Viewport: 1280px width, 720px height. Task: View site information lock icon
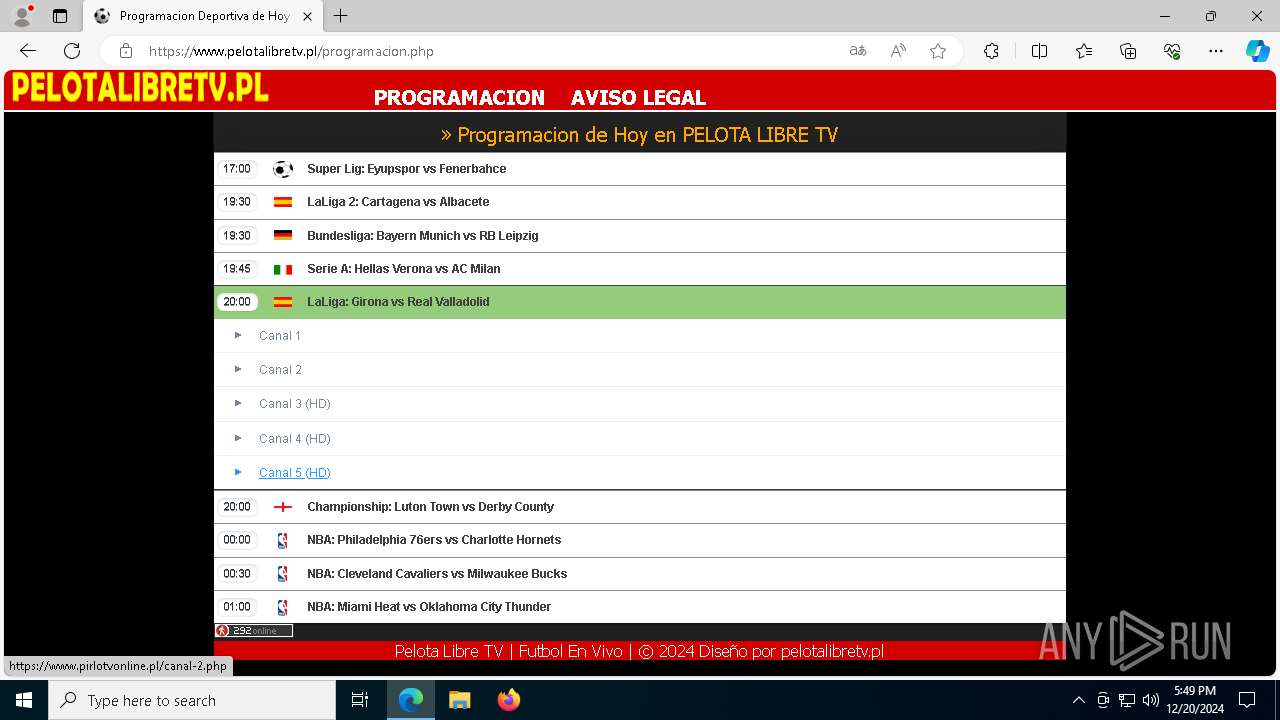pyautogui.click(x=126, y=51)
